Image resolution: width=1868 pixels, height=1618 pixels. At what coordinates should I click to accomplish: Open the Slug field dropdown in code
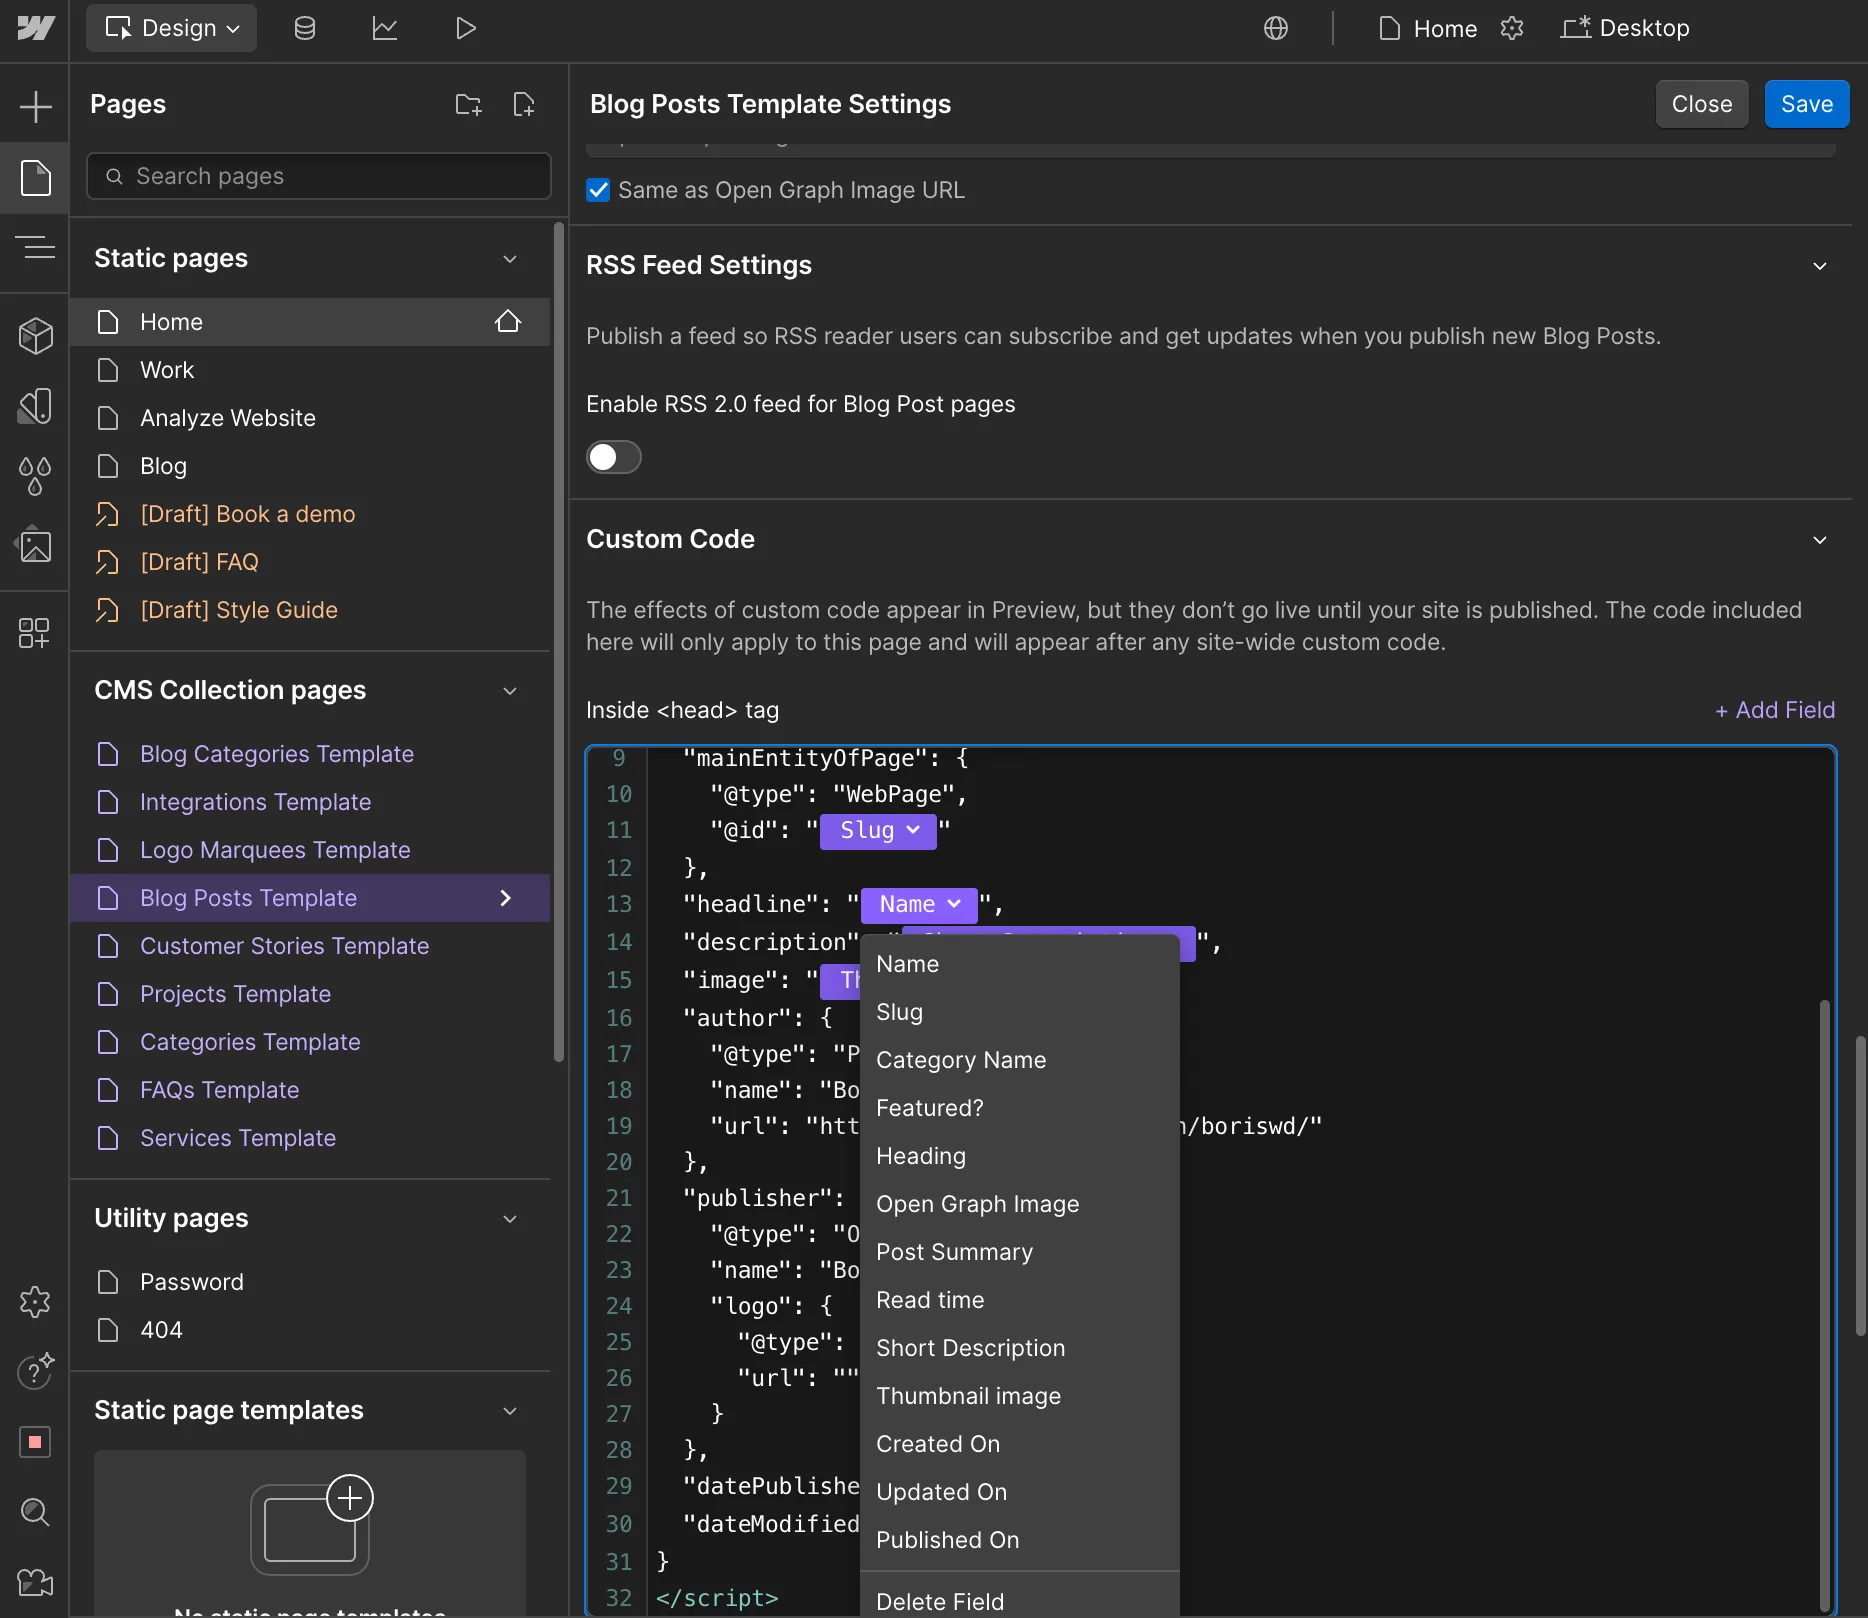878,831
